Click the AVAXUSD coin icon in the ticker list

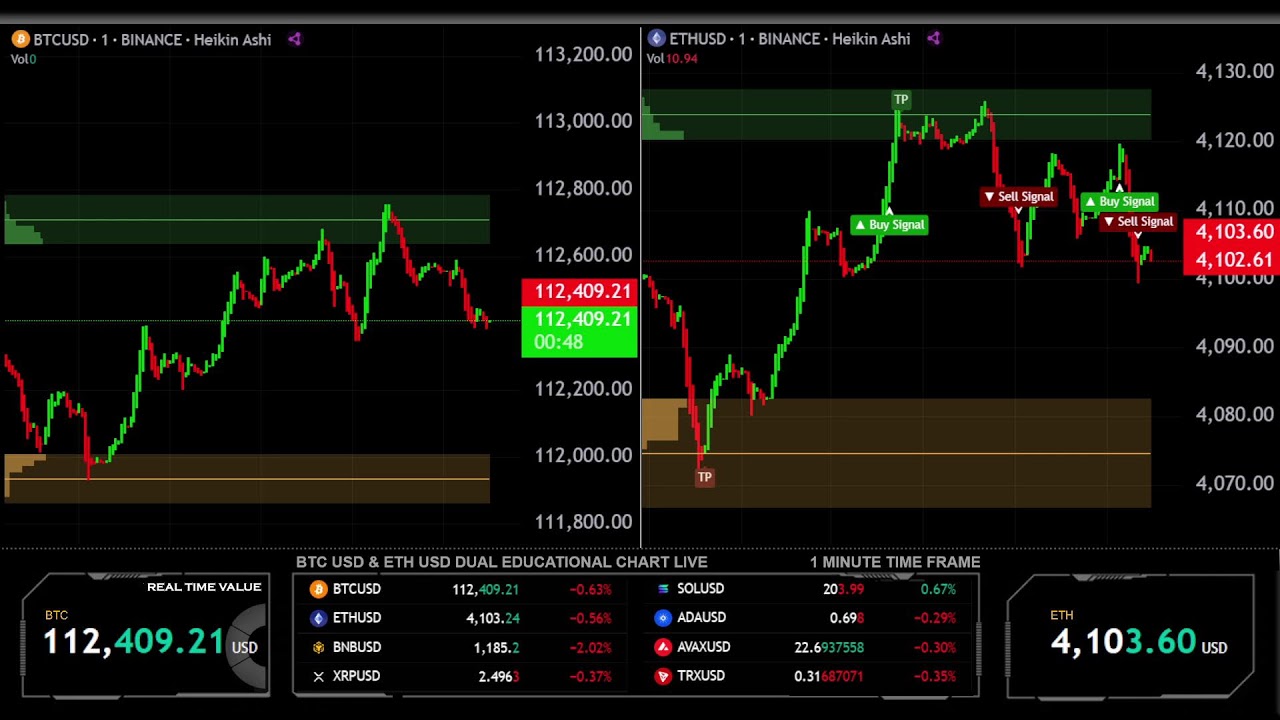[x=662, y=648]
